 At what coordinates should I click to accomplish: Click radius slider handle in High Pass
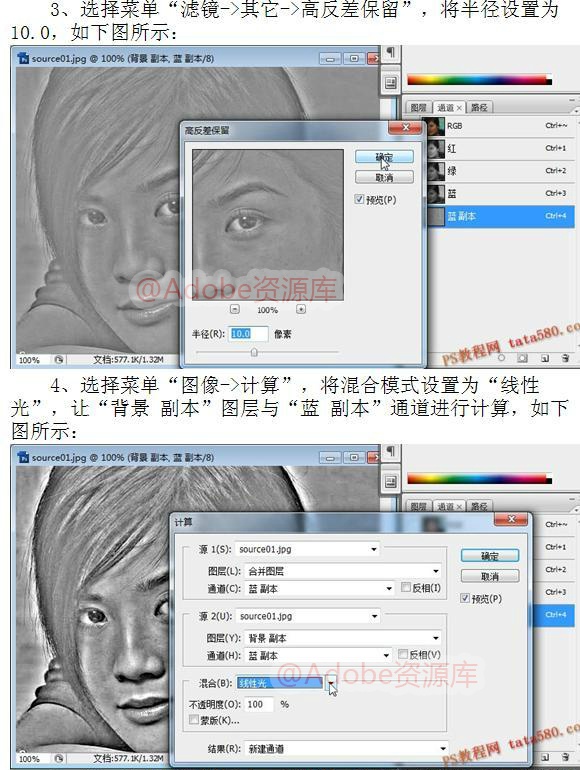254,352
